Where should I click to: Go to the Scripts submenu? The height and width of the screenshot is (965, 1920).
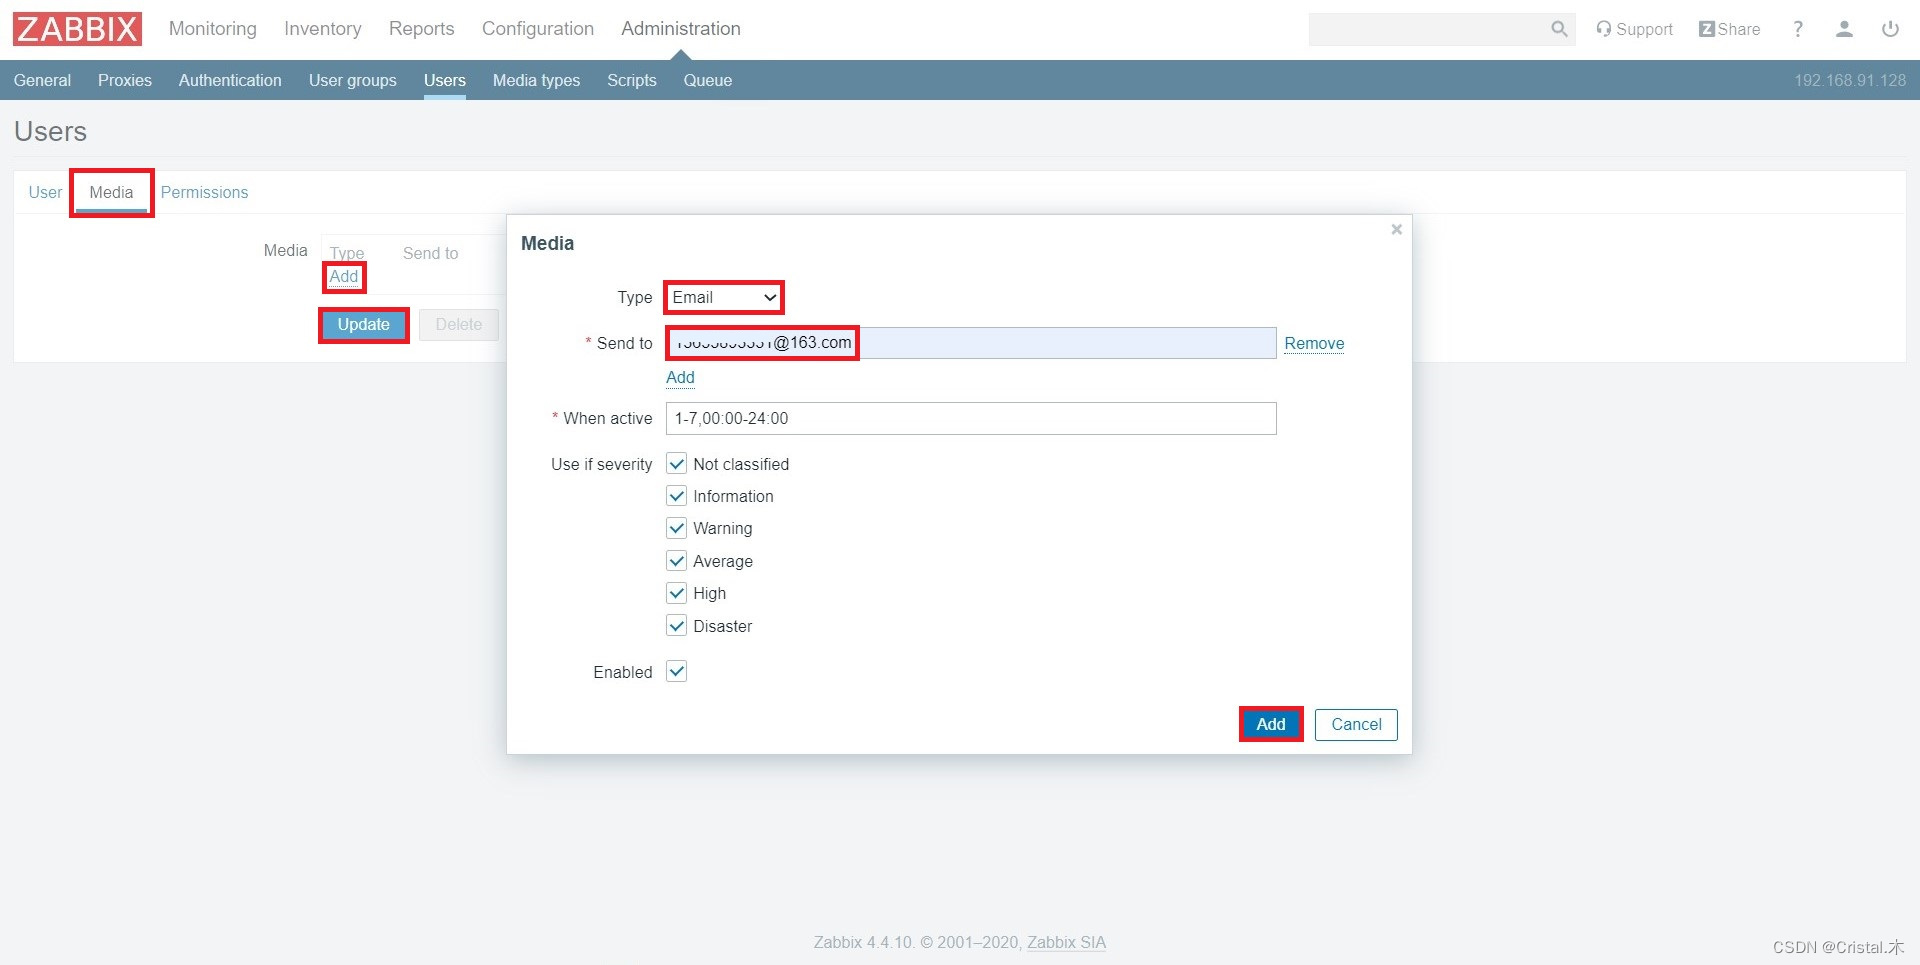632,80
